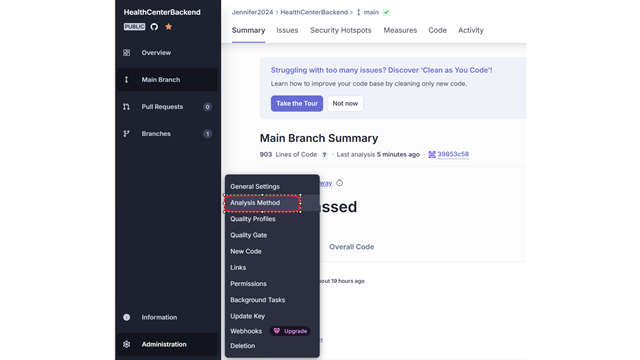Dismiss the banner with Not now
This screenshot has width=640, height=360.
coord(345,103)
